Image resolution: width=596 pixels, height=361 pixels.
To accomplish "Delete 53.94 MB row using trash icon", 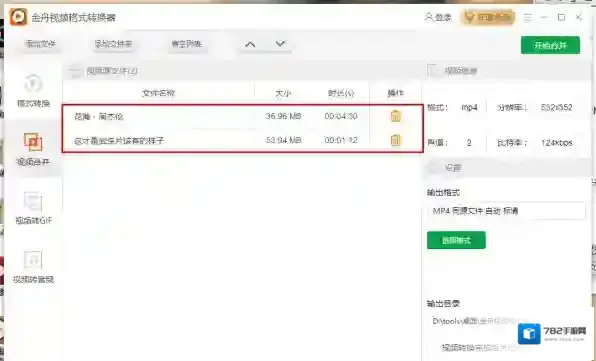I will 396,140.
